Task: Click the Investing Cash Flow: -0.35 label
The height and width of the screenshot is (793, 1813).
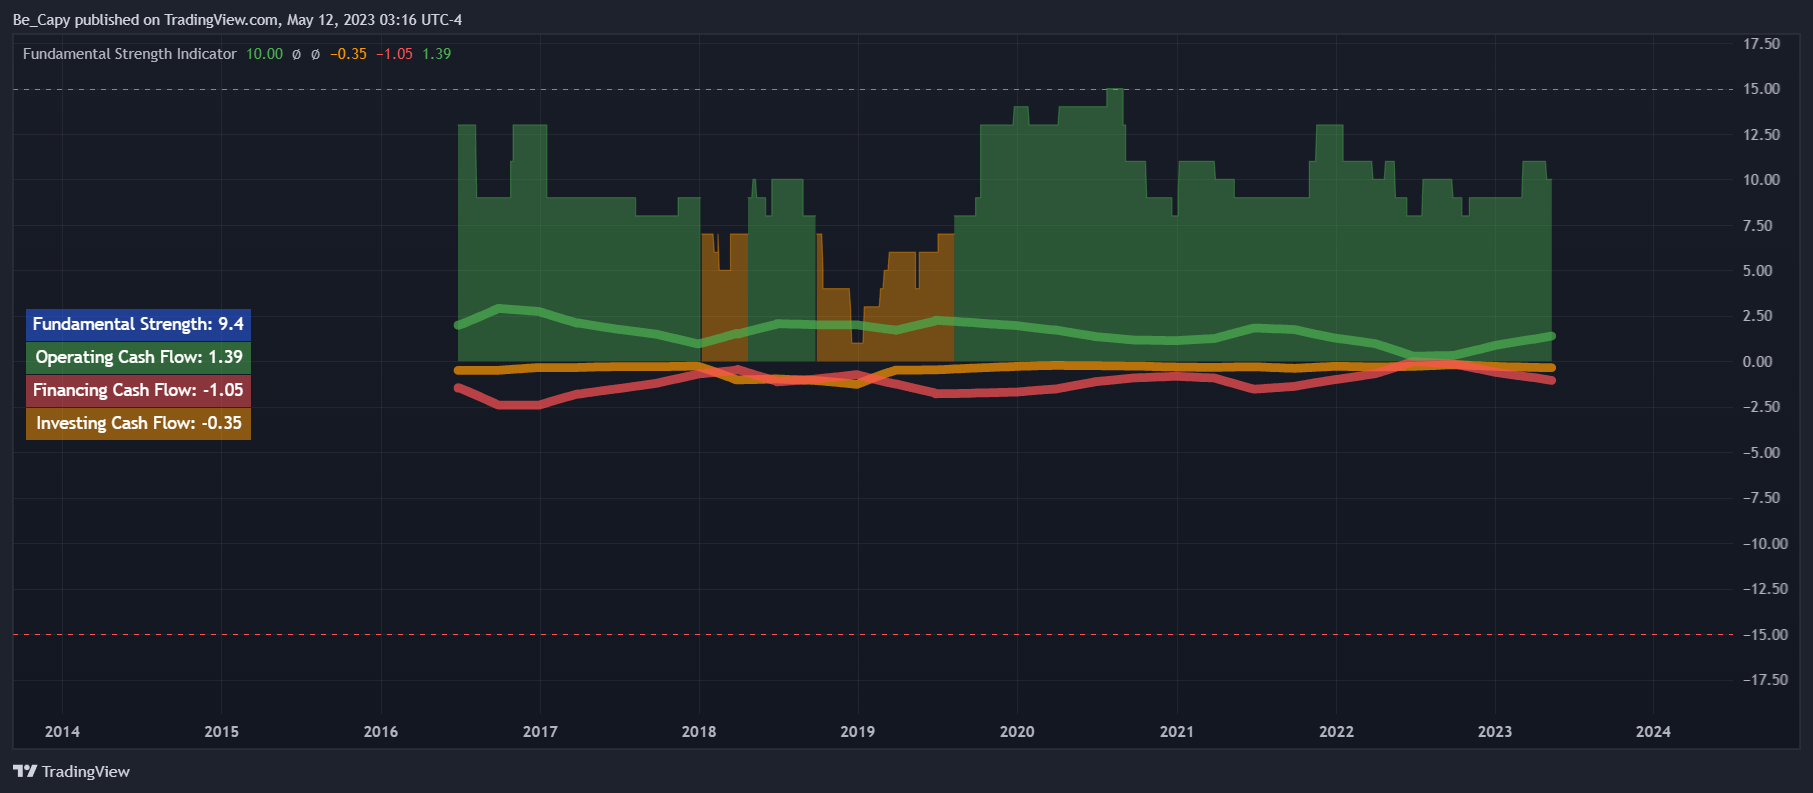Action: 138,423
